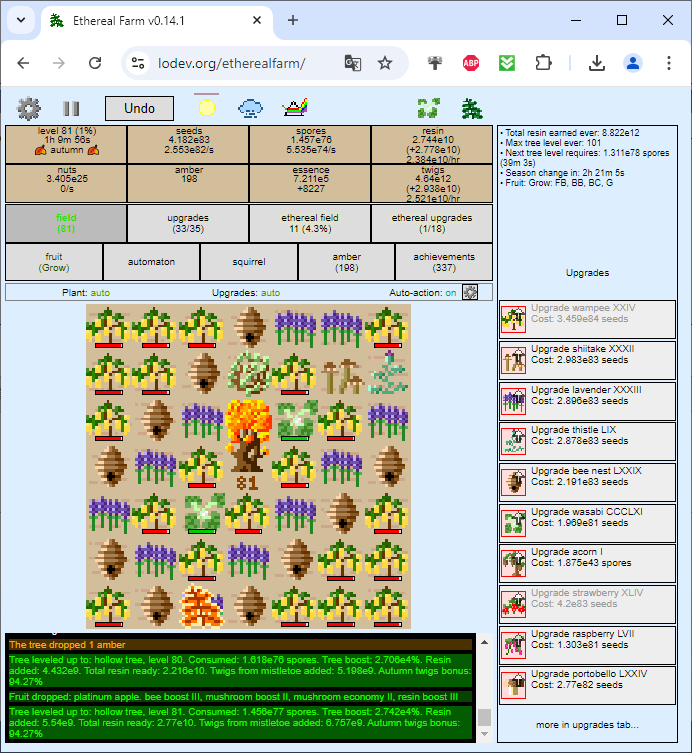Activate the mist cloud ability

(x=250, y=108)
